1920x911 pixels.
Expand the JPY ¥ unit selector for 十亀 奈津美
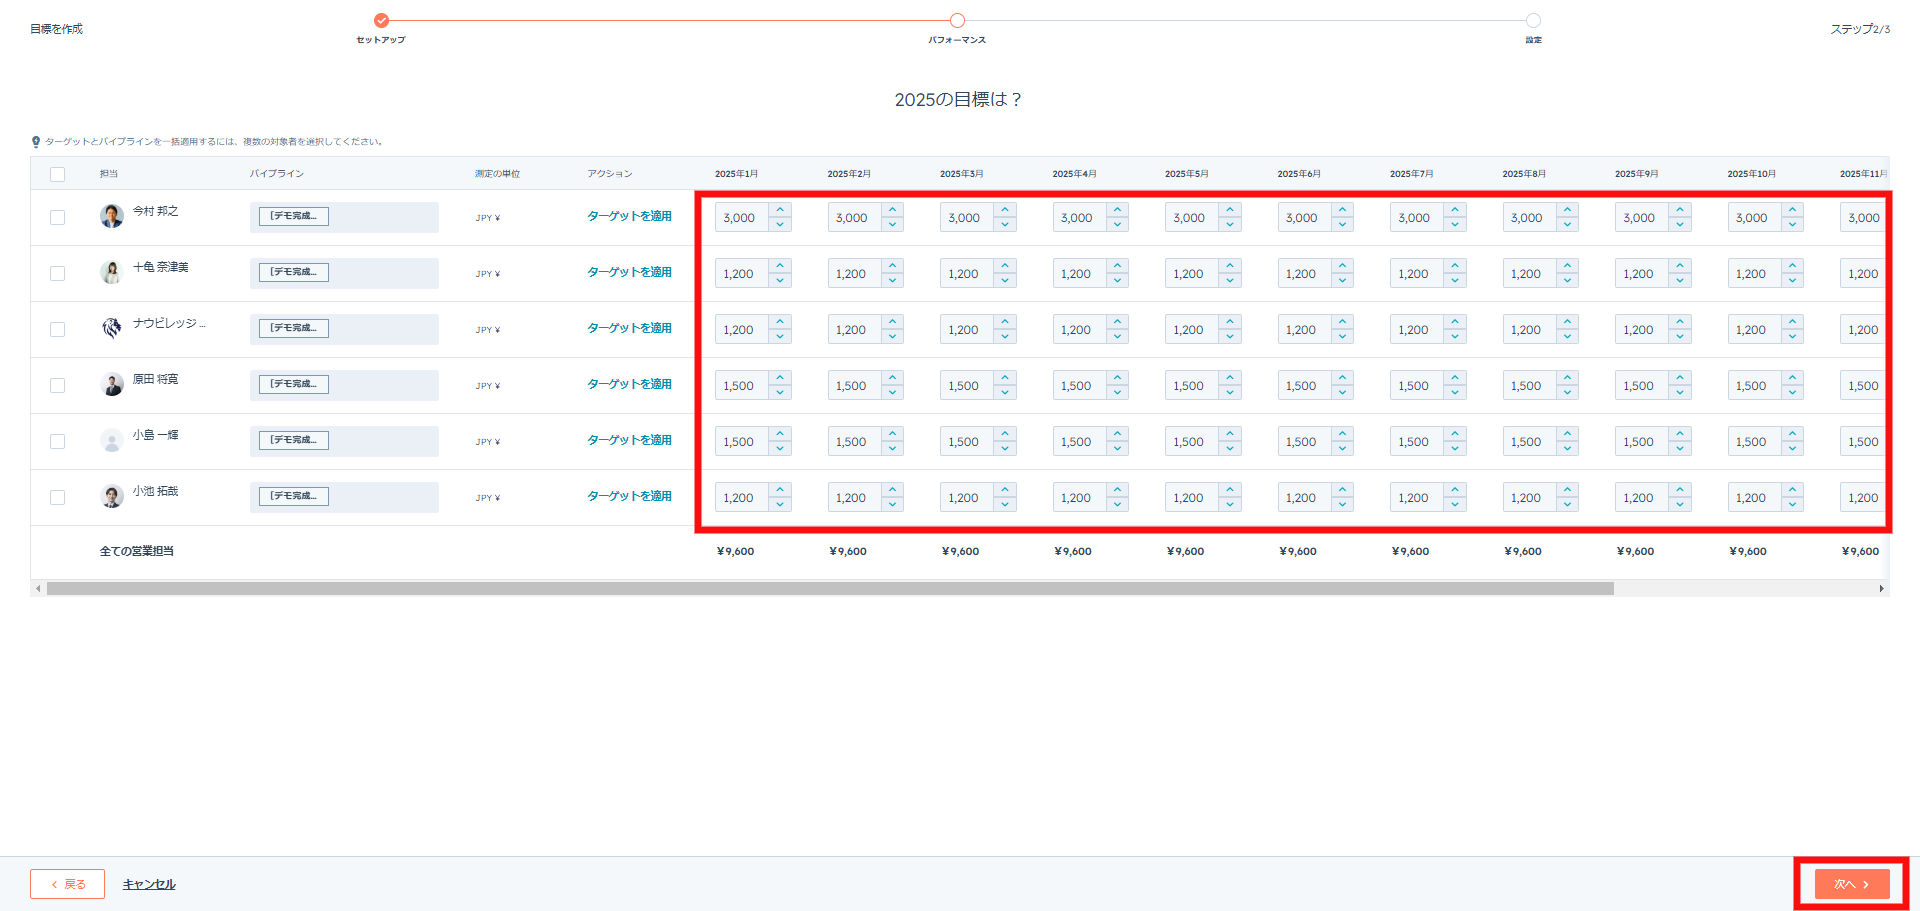pyautogui.click(x=488, y=274)
